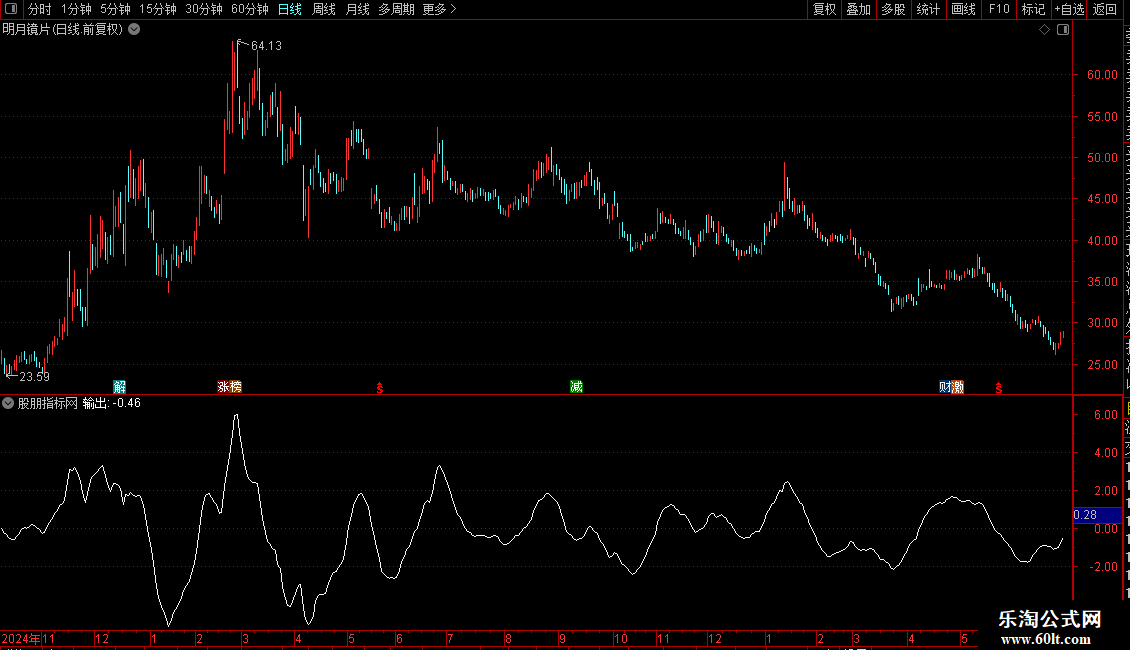Click the 复权 adjustment button

(x=824, y=9)
